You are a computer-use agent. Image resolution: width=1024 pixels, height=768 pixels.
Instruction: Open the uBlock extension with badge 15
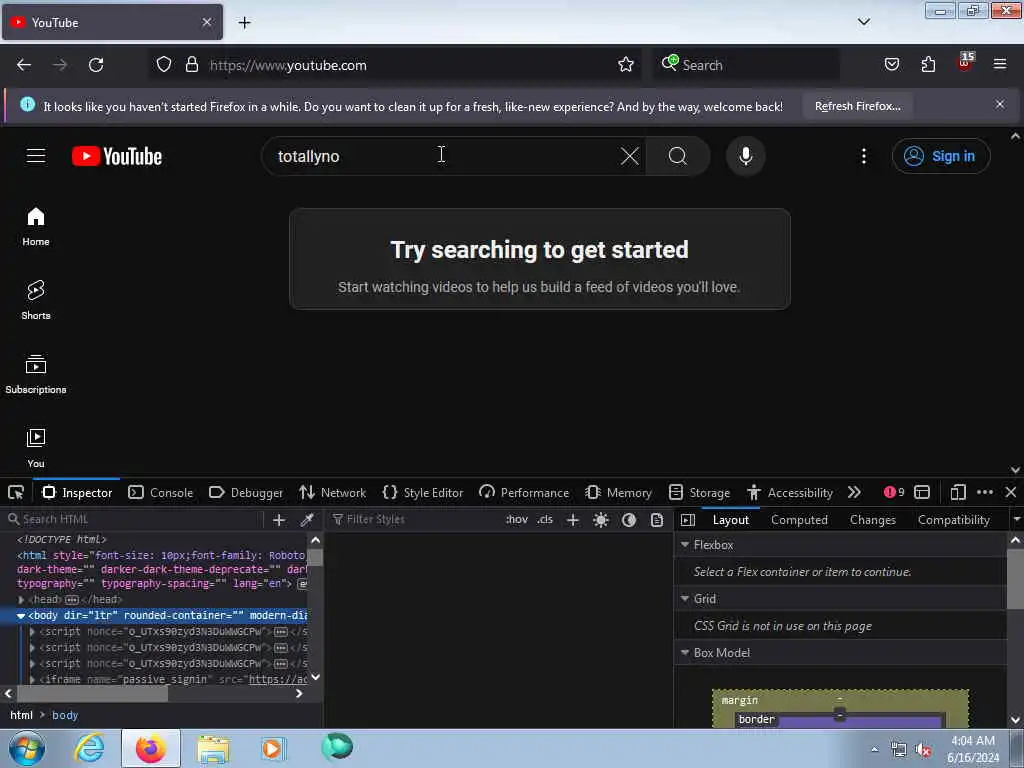[x=965, y=63]
